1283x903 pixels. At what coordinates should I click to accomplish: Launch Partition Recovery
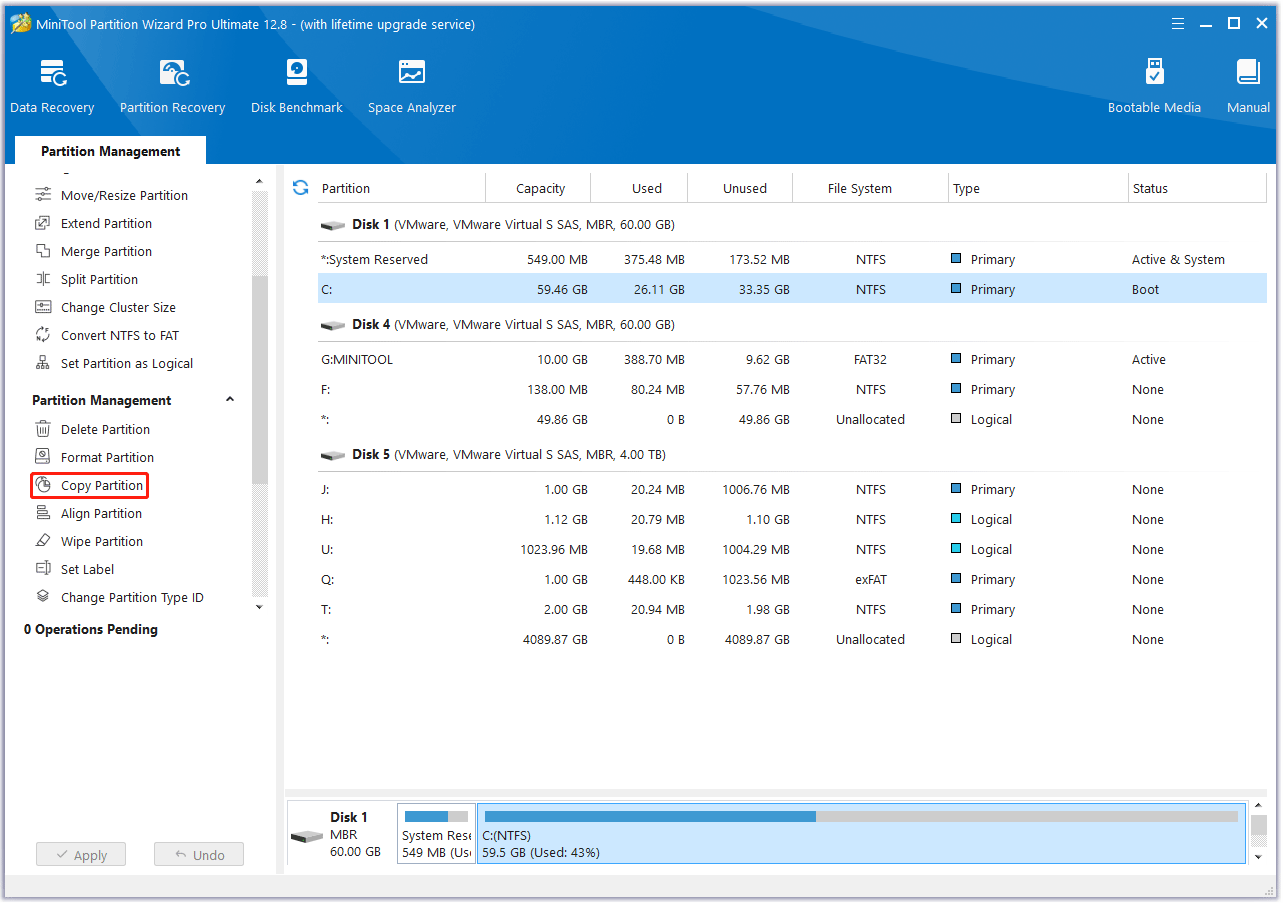pos(172,86)
